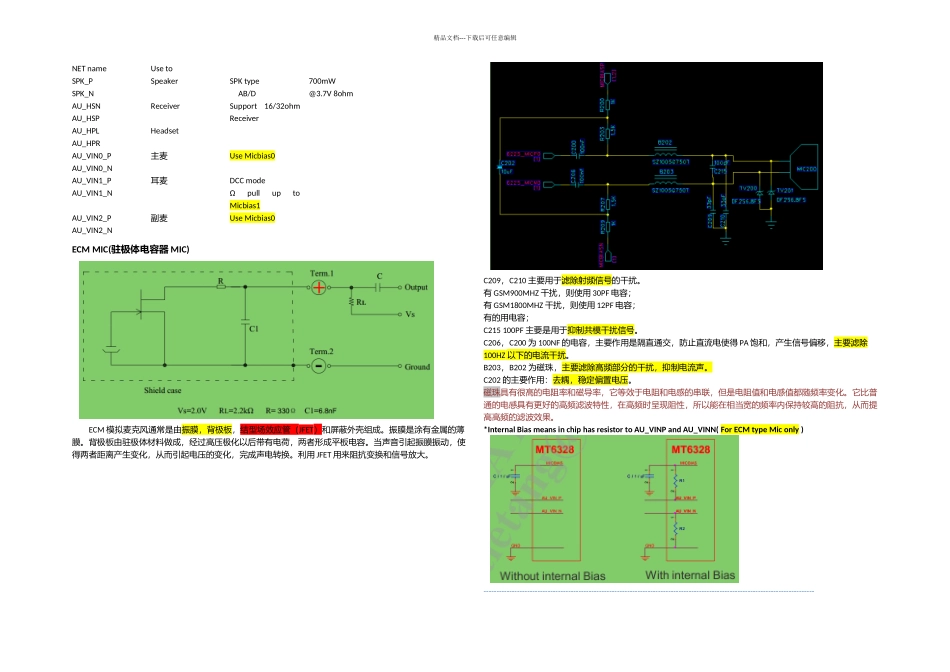Click the line starting 'C209，C210 主要用于'

pos(562,281)
